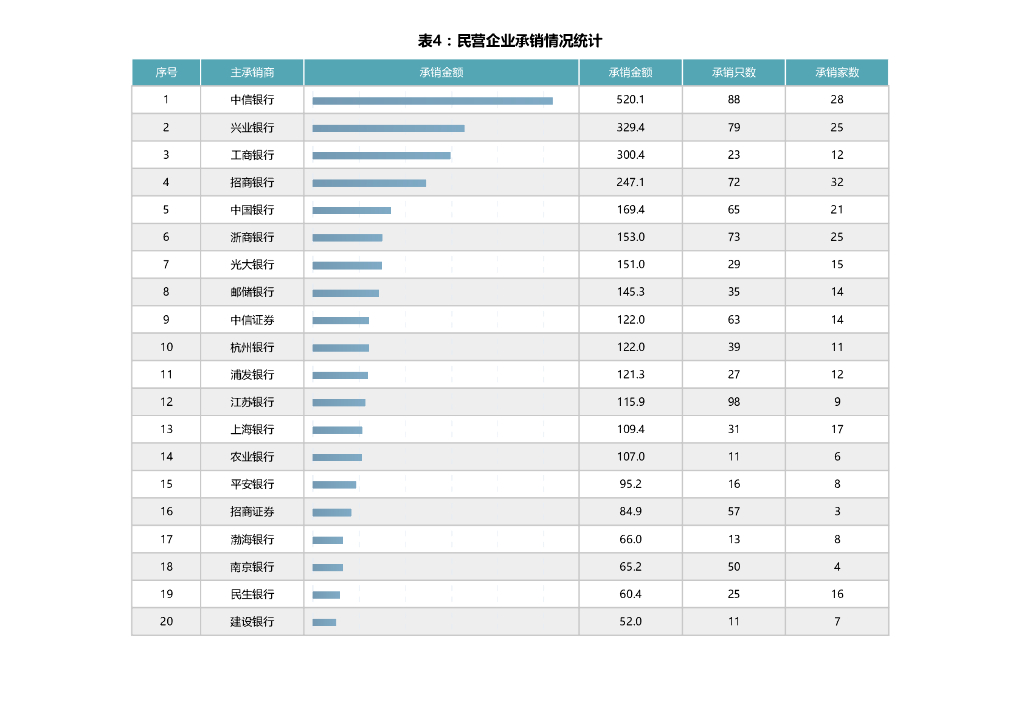Click the row number 20 cell
The height and width of the screenshot is (724, 1024).
[166, 622]
